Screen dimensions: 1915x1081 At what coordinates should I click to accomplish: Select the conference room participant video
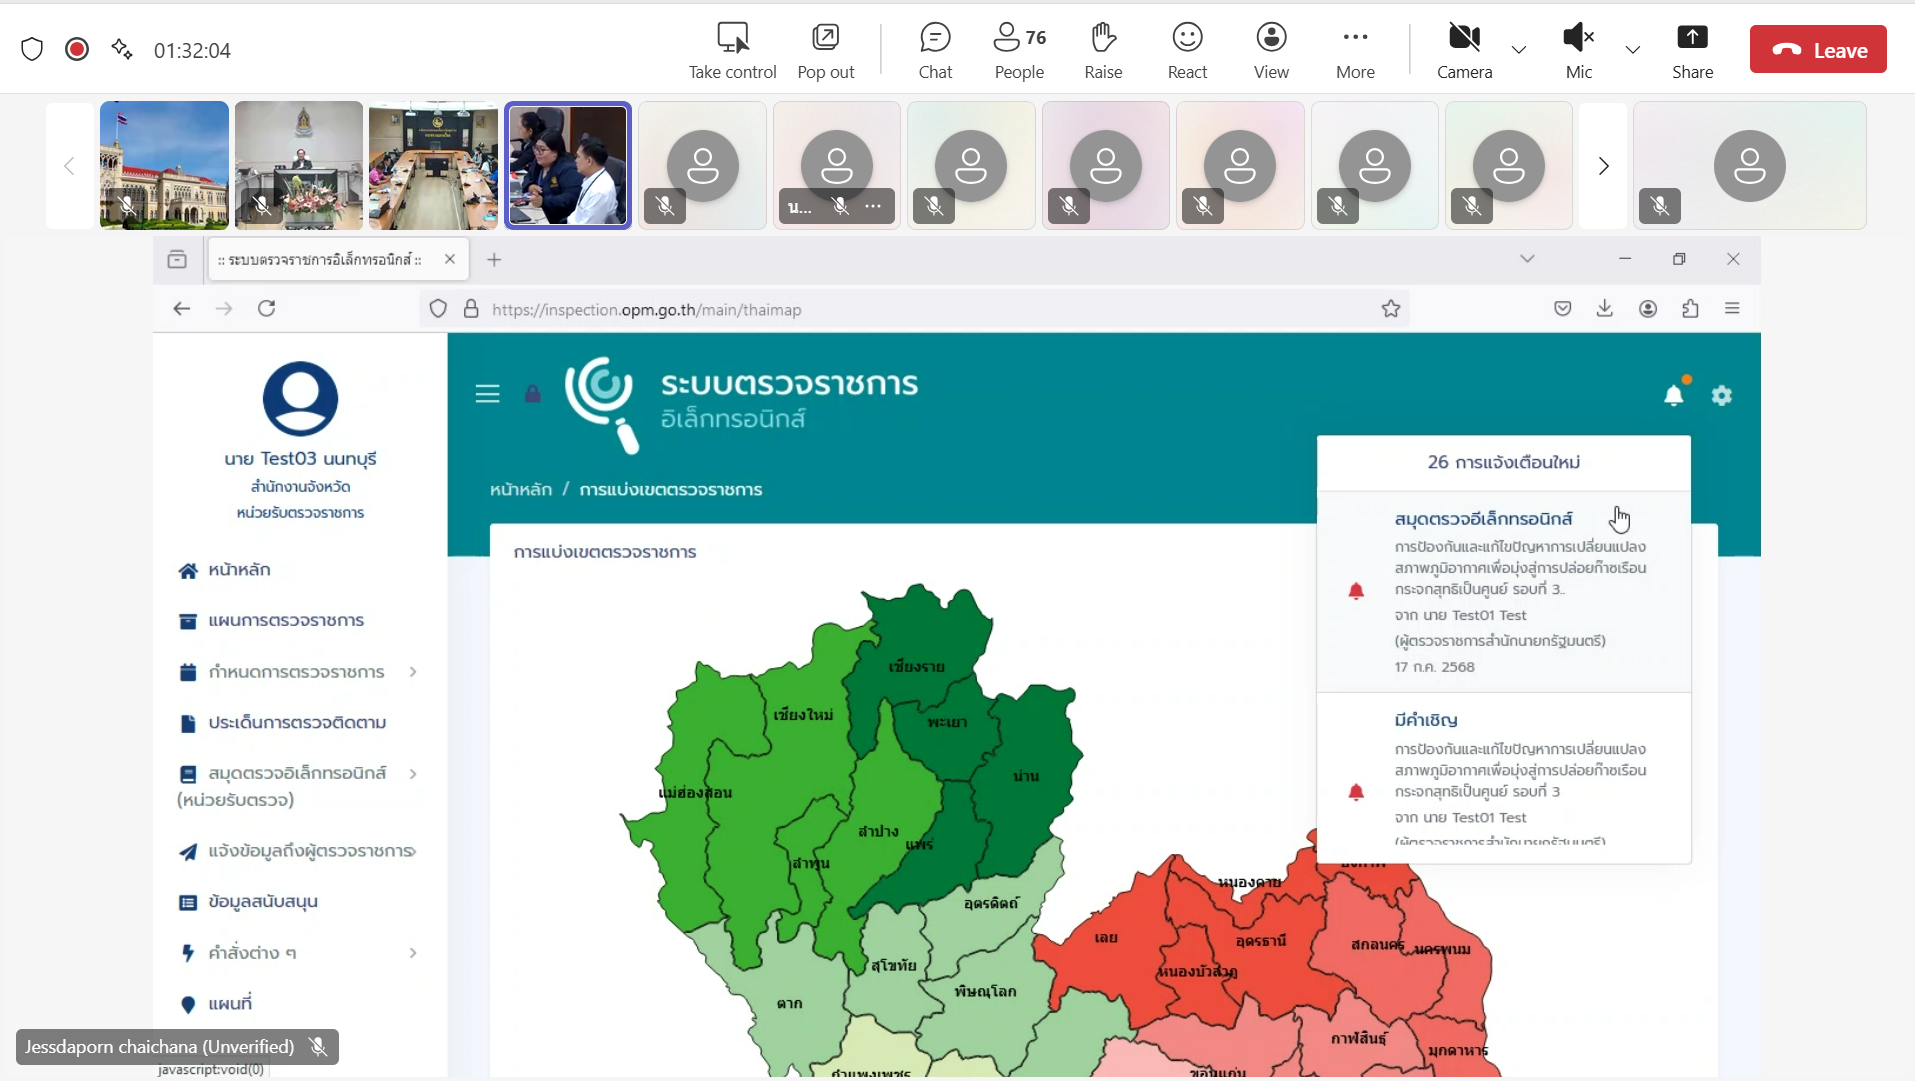point(432,165)
